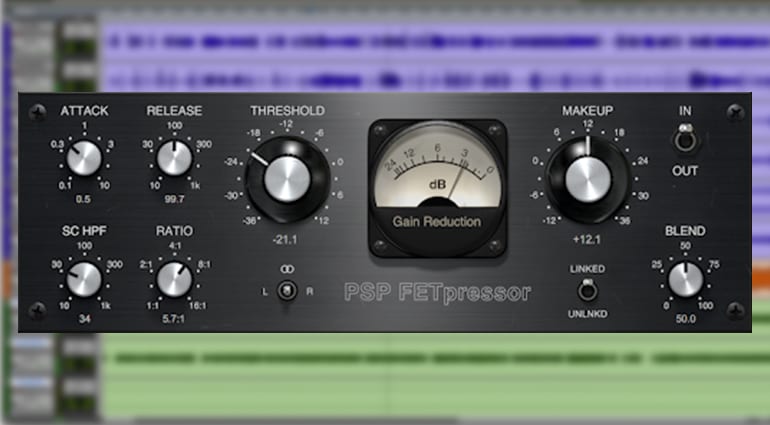This screenshot has height=425, width=770.
Task: Click the blend value 50.0
Action: 686,319
